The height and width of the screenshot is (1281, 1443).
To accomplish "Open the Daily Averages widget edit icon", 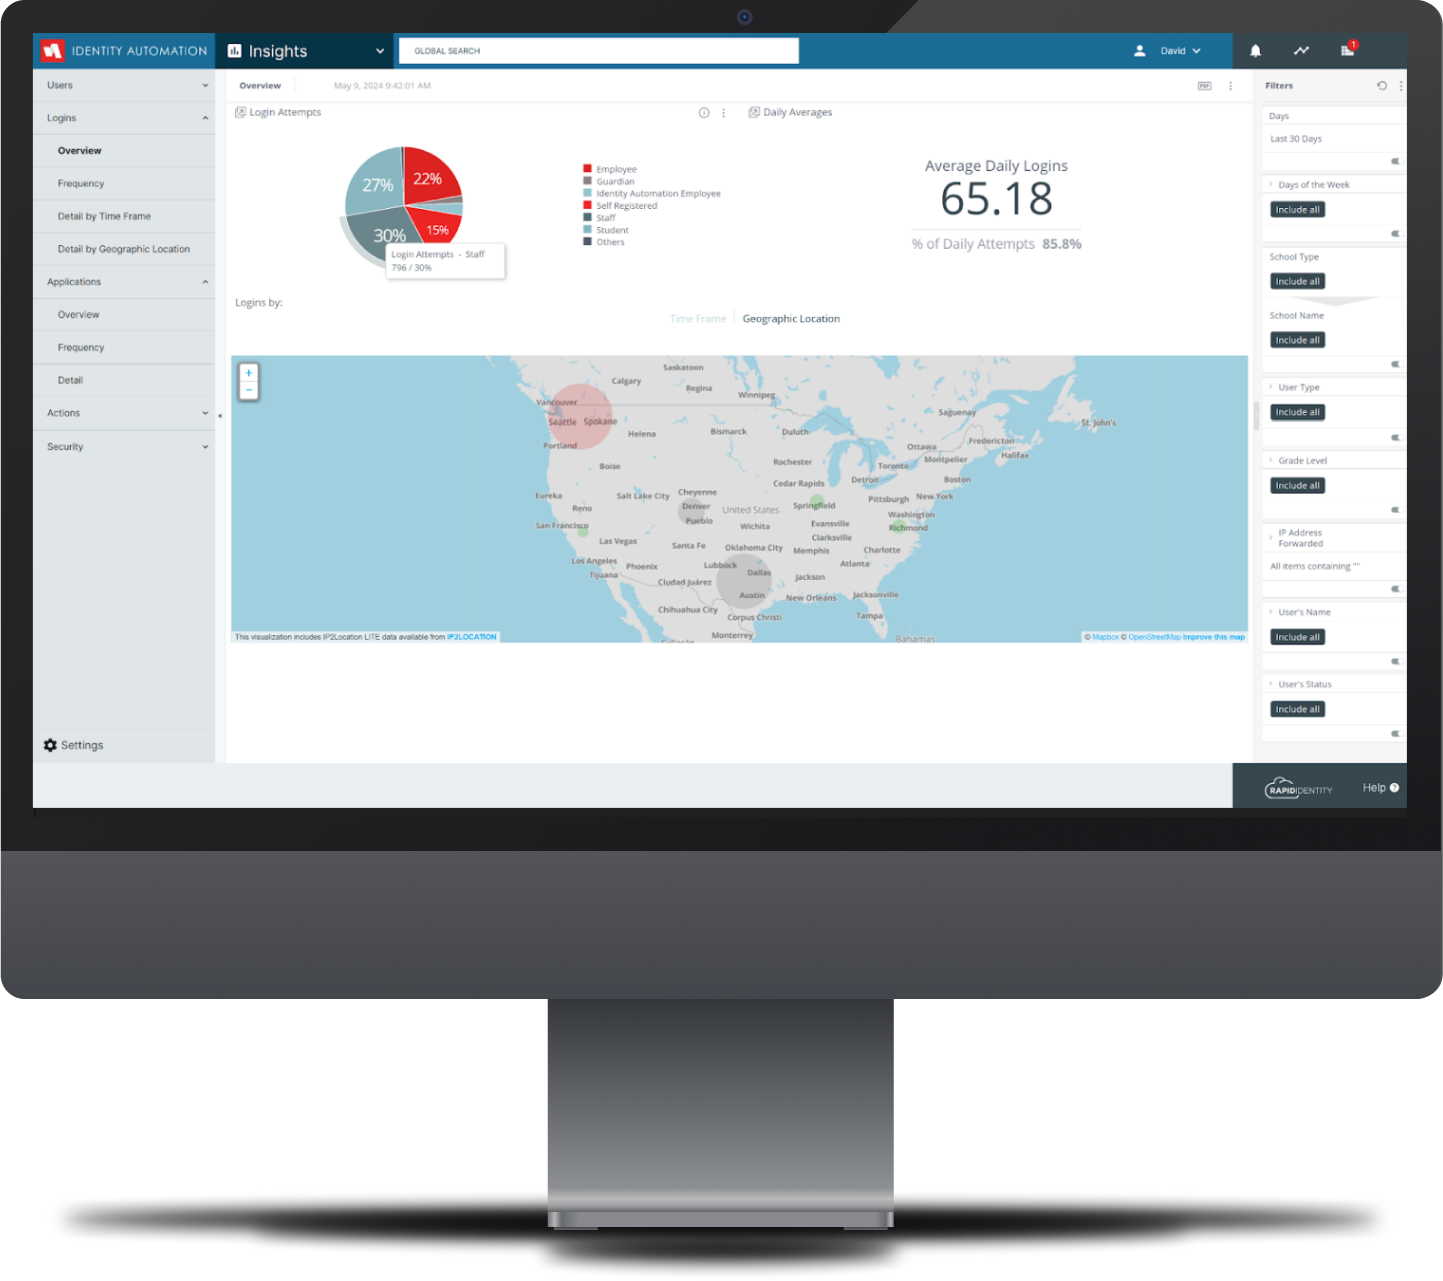I will tap(754, 112).
